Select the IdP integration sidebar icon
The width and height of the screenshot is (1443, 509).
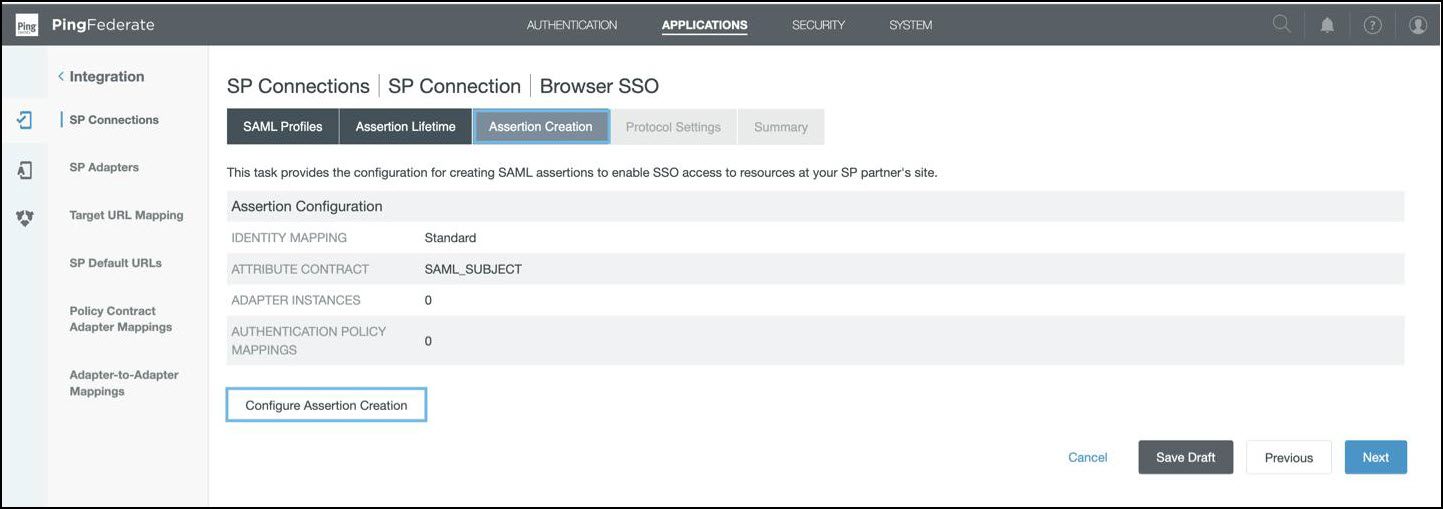[25, 170]
